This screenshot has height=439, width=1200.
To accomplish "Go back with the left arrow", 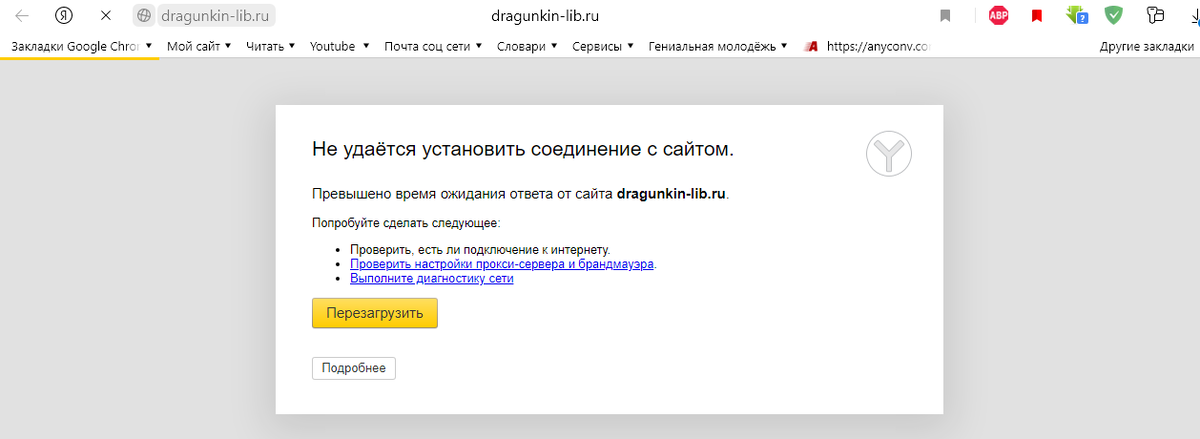I will click(22, 16).
